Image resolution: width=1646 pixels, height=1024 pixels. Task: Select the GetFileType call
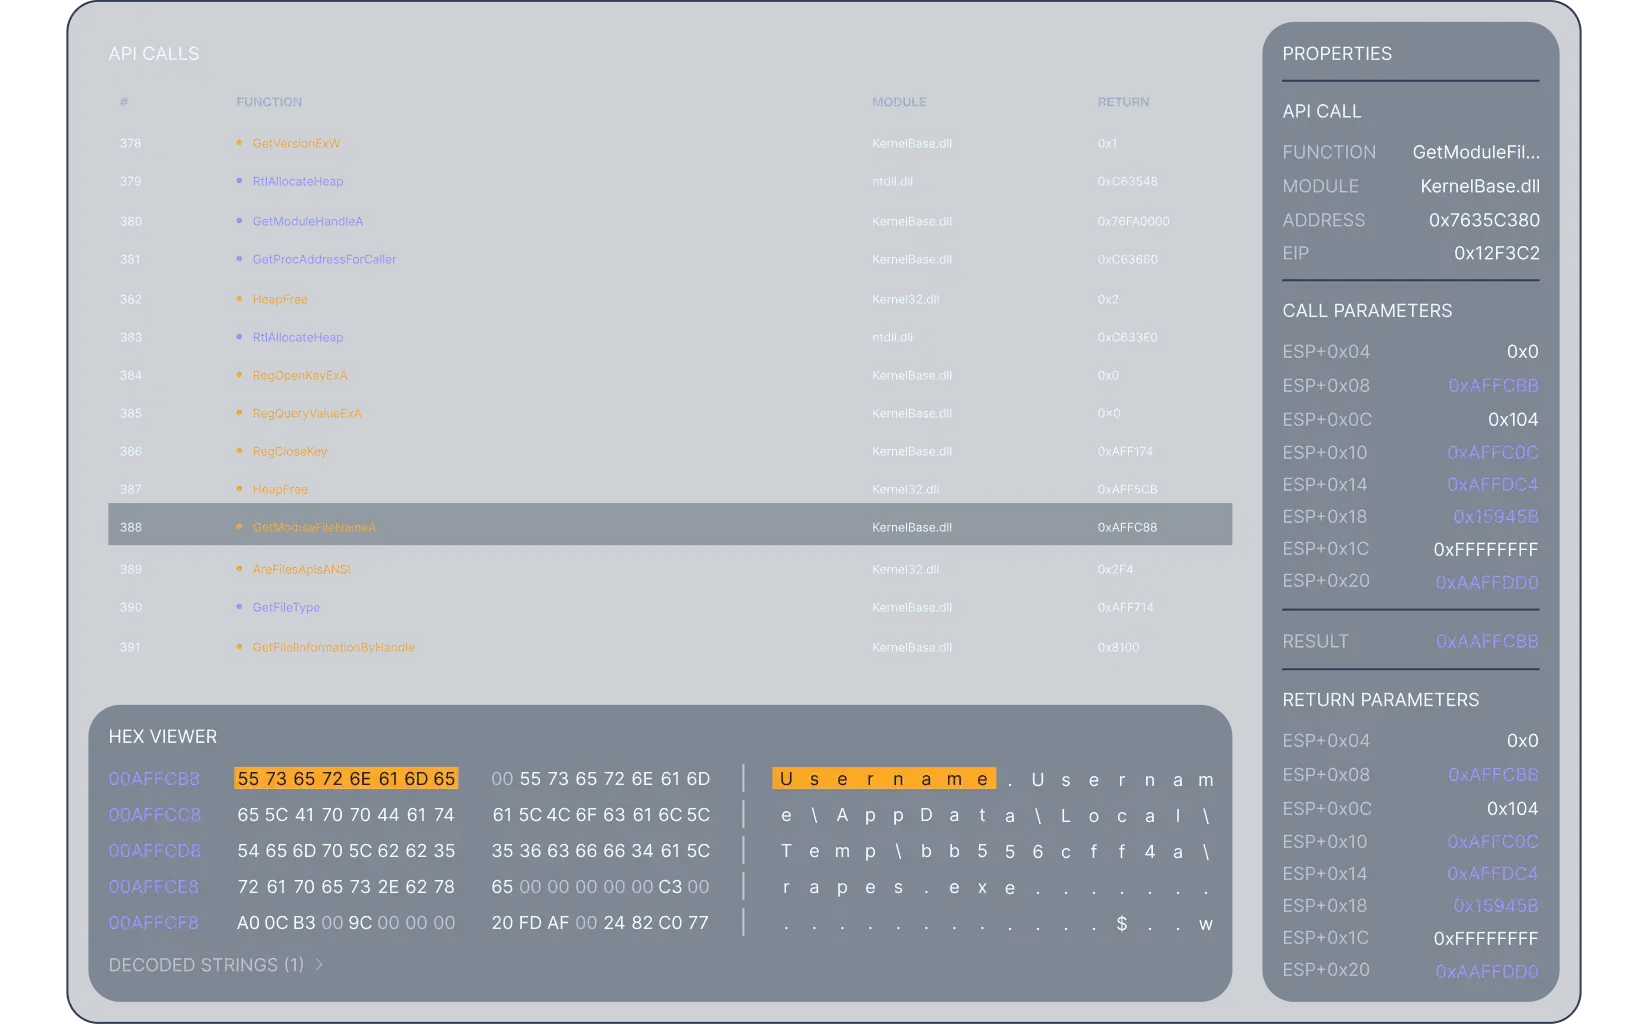coord(286,607)
